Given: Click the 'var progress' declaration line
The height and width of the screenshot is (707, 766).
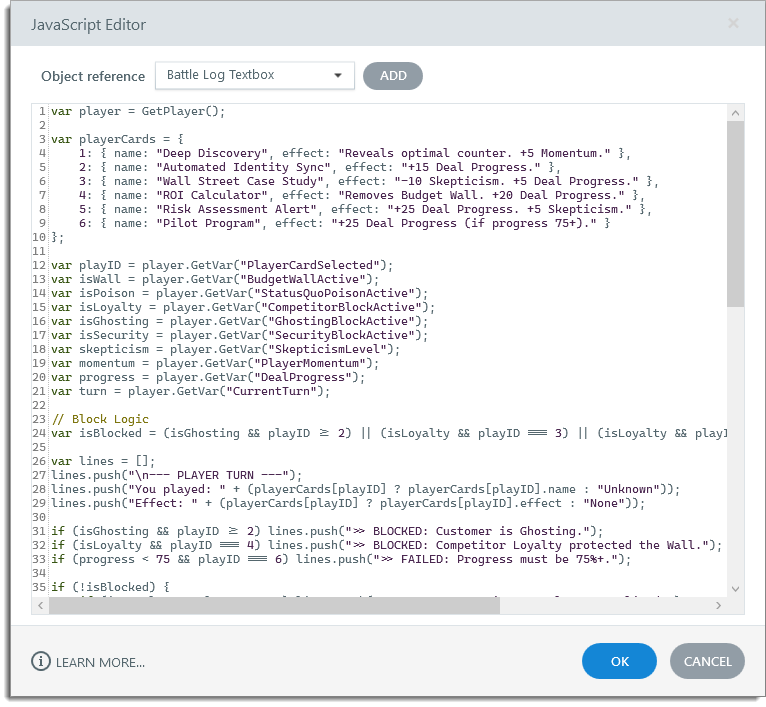Looking at the screenshot, I should 208,377.
